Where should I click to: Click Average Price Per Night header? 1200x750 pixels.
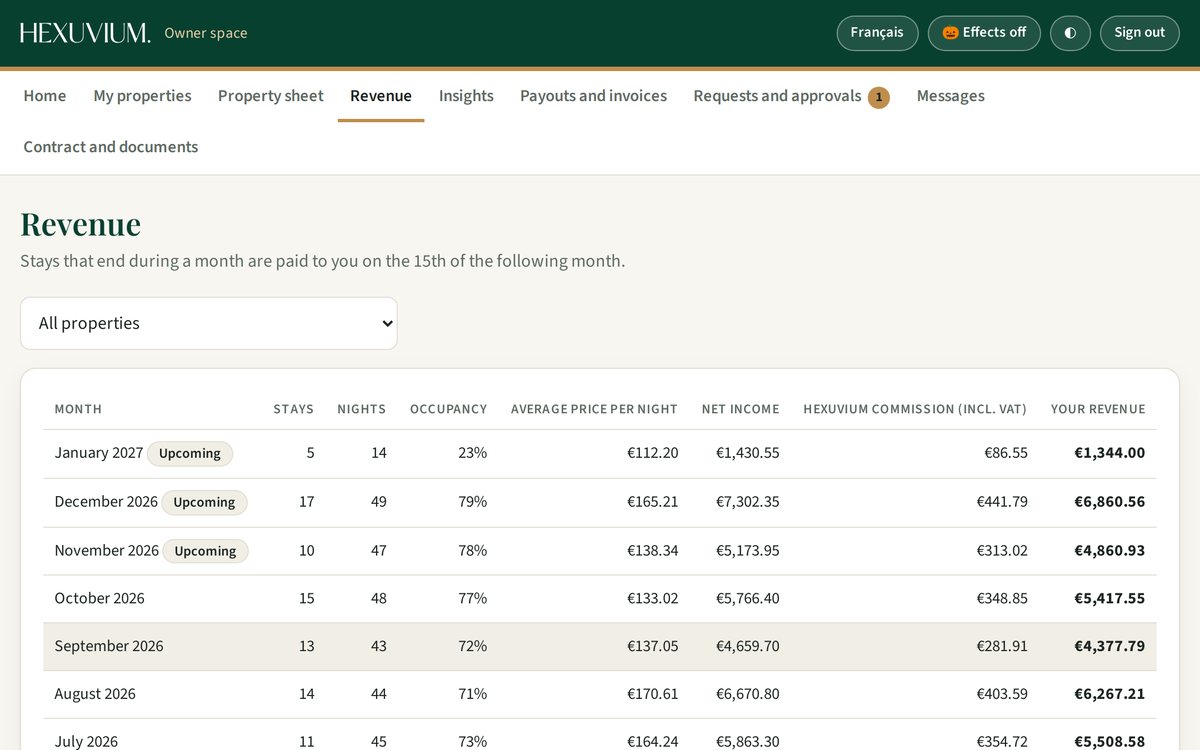click(x=594, y=409)
